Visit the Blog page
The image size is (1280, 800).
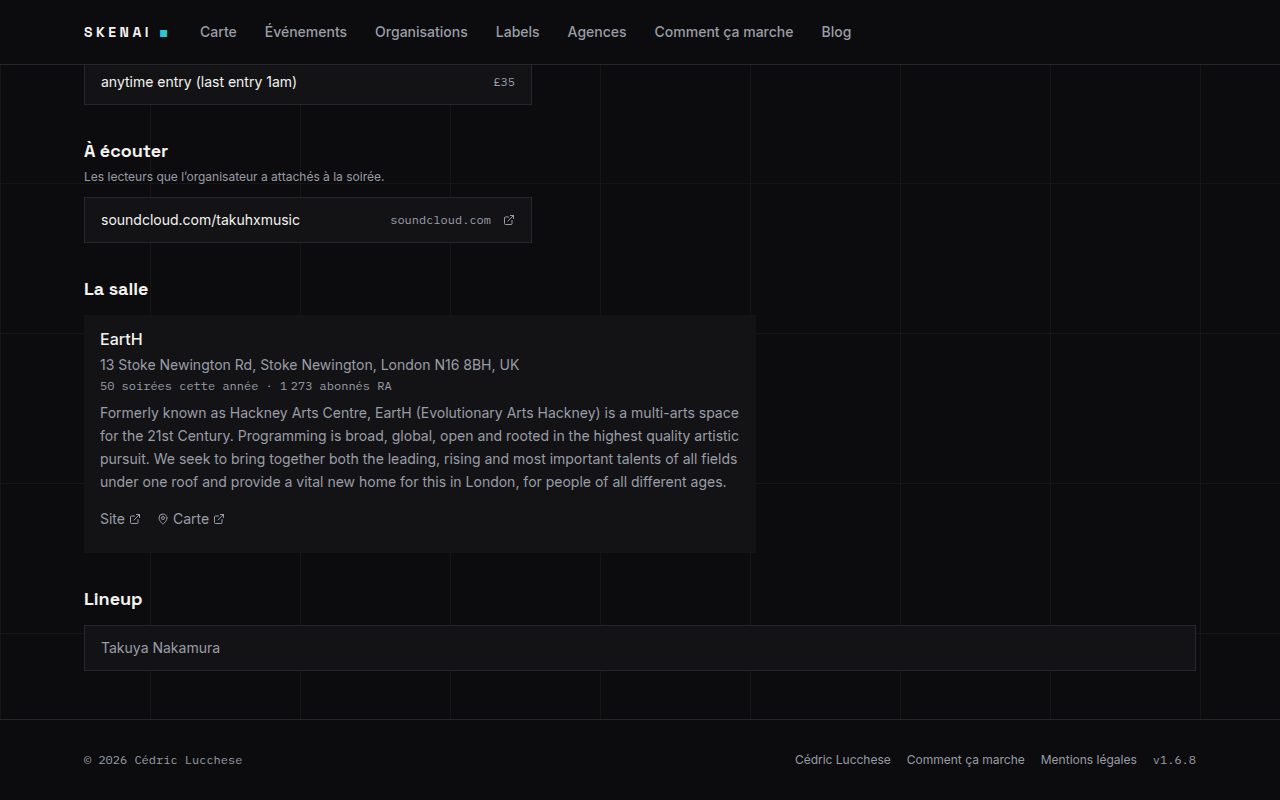pyautogui.click(x=836, y=32)
